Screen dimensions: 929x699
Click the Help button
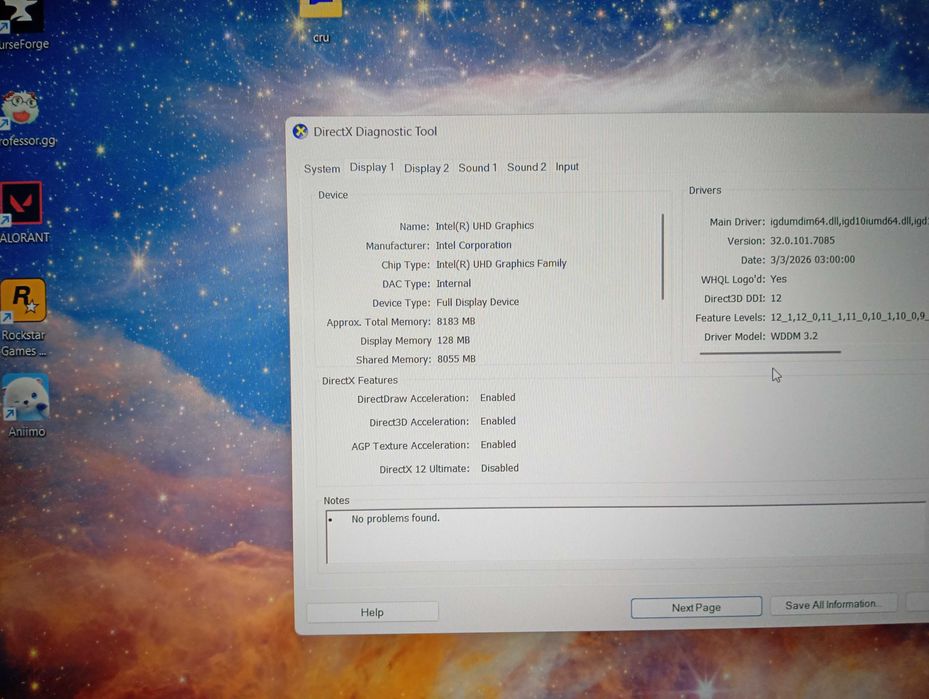372,612
